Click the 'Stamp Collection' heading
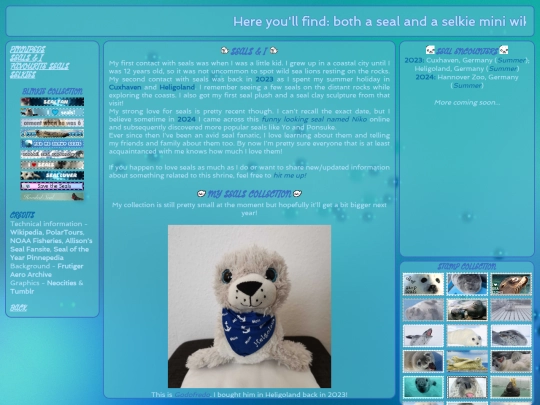540x405 pixels. [467, 267]
